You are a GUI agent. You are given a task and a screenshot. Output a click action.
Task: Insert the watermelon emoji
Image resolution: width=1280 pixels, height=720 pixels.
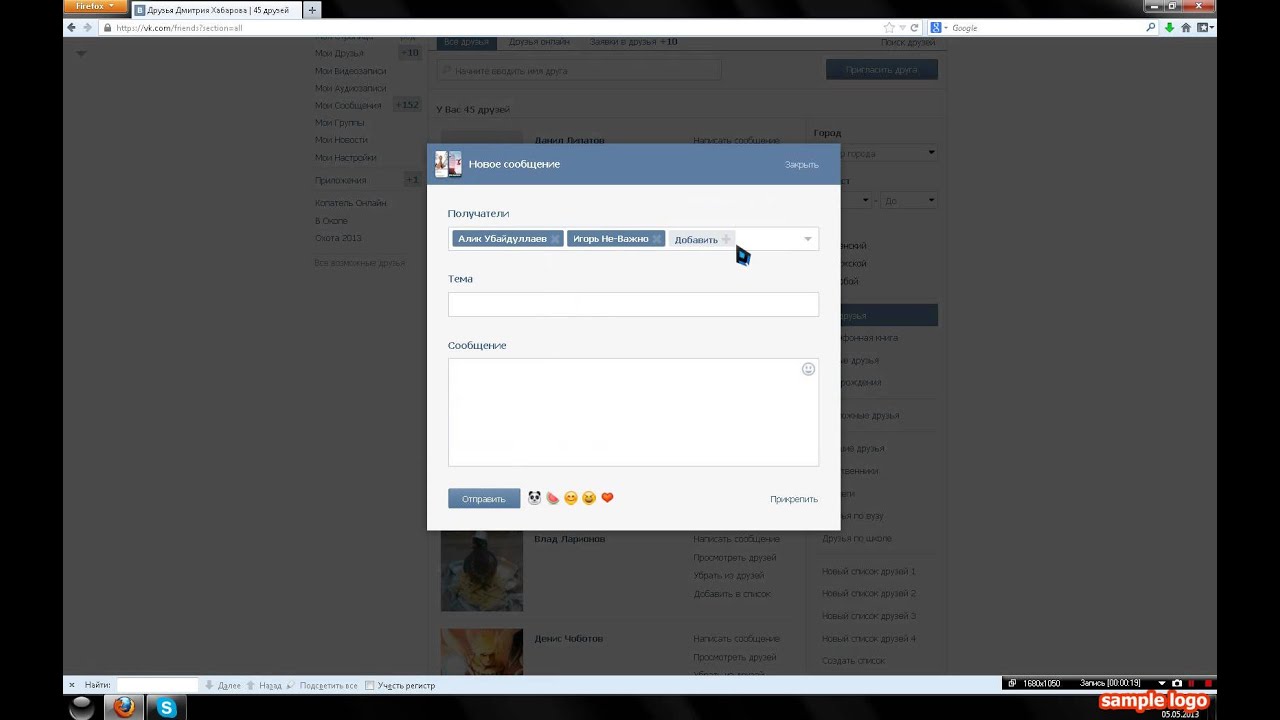pos(552,498)
